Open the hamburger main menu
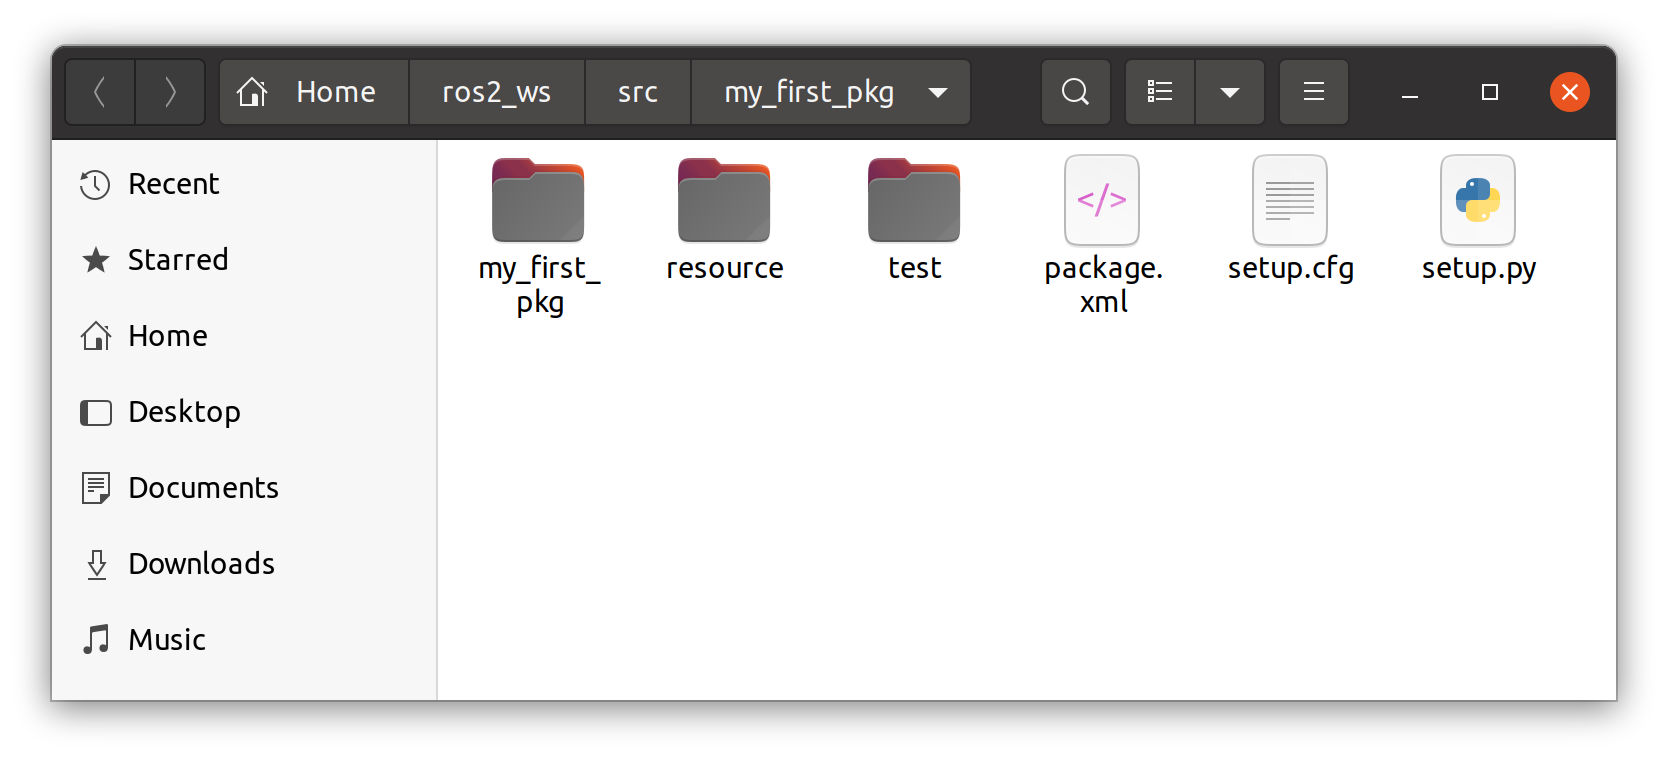Screen dimensions: 1668x758 pyautogui.click(x=1314, y=92)
